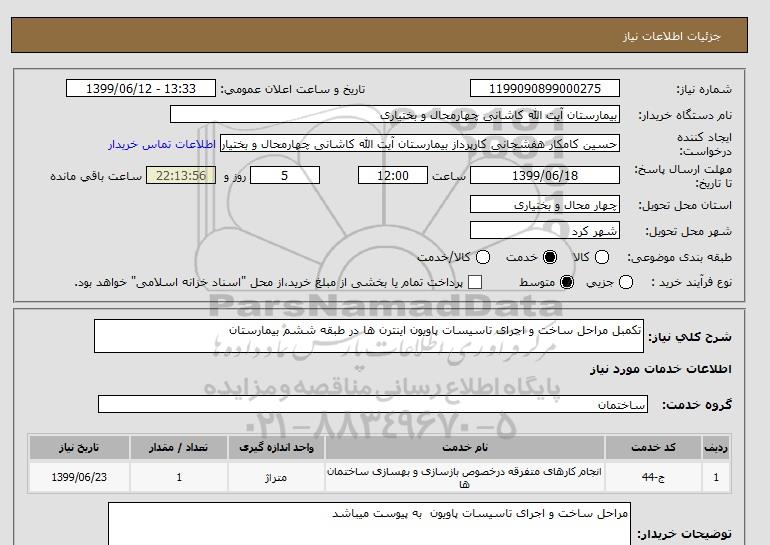Toggle the اسناد خزانه اسلامی payment checkbox

point(475,282)
